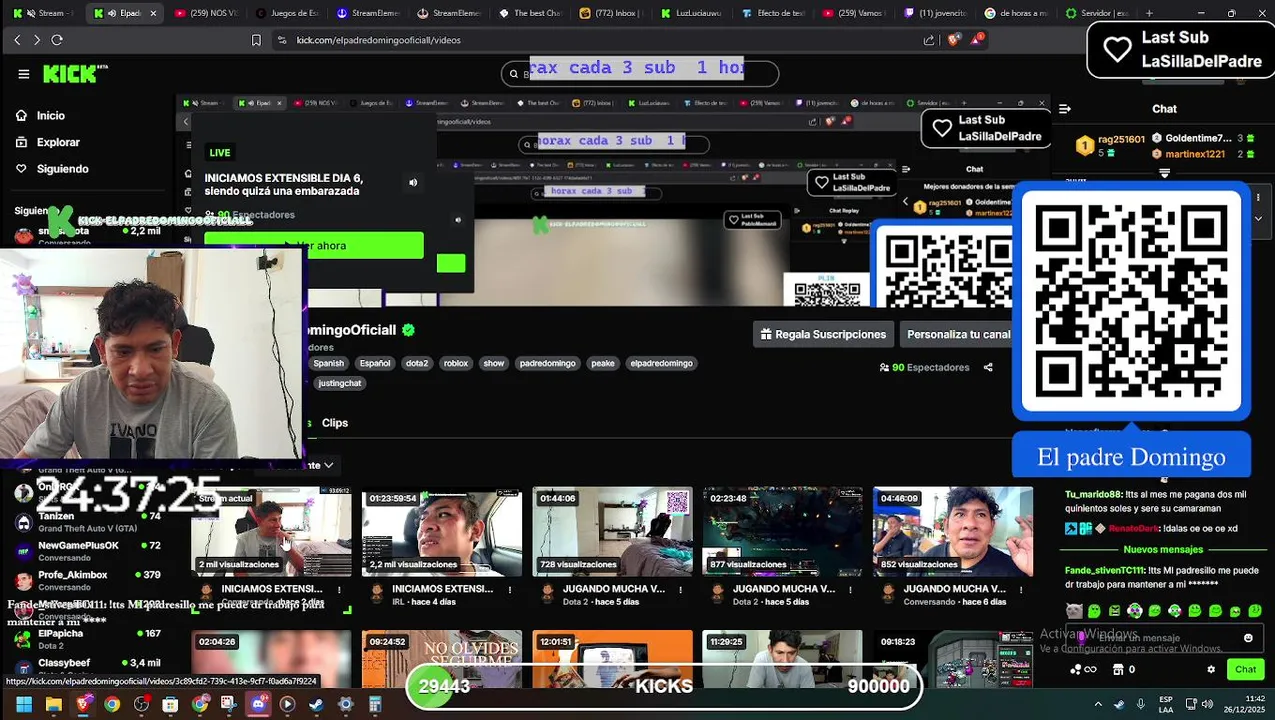
Task: Expand the gift leaderboard chevron below martinex1221
Action: 1164,173
